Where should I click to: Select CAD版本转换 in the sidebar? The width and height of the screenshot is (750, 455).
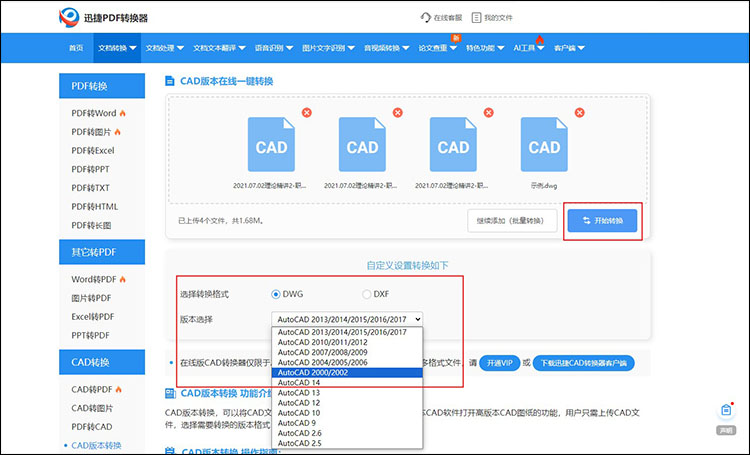(x=96, y=445)
